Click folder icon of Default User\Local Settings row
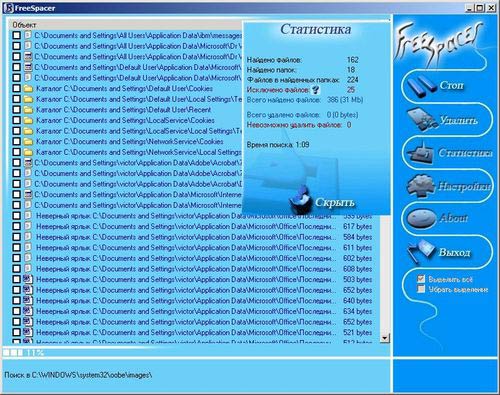Viewport: 500px width, 395px height. click(x=28, y=99)
